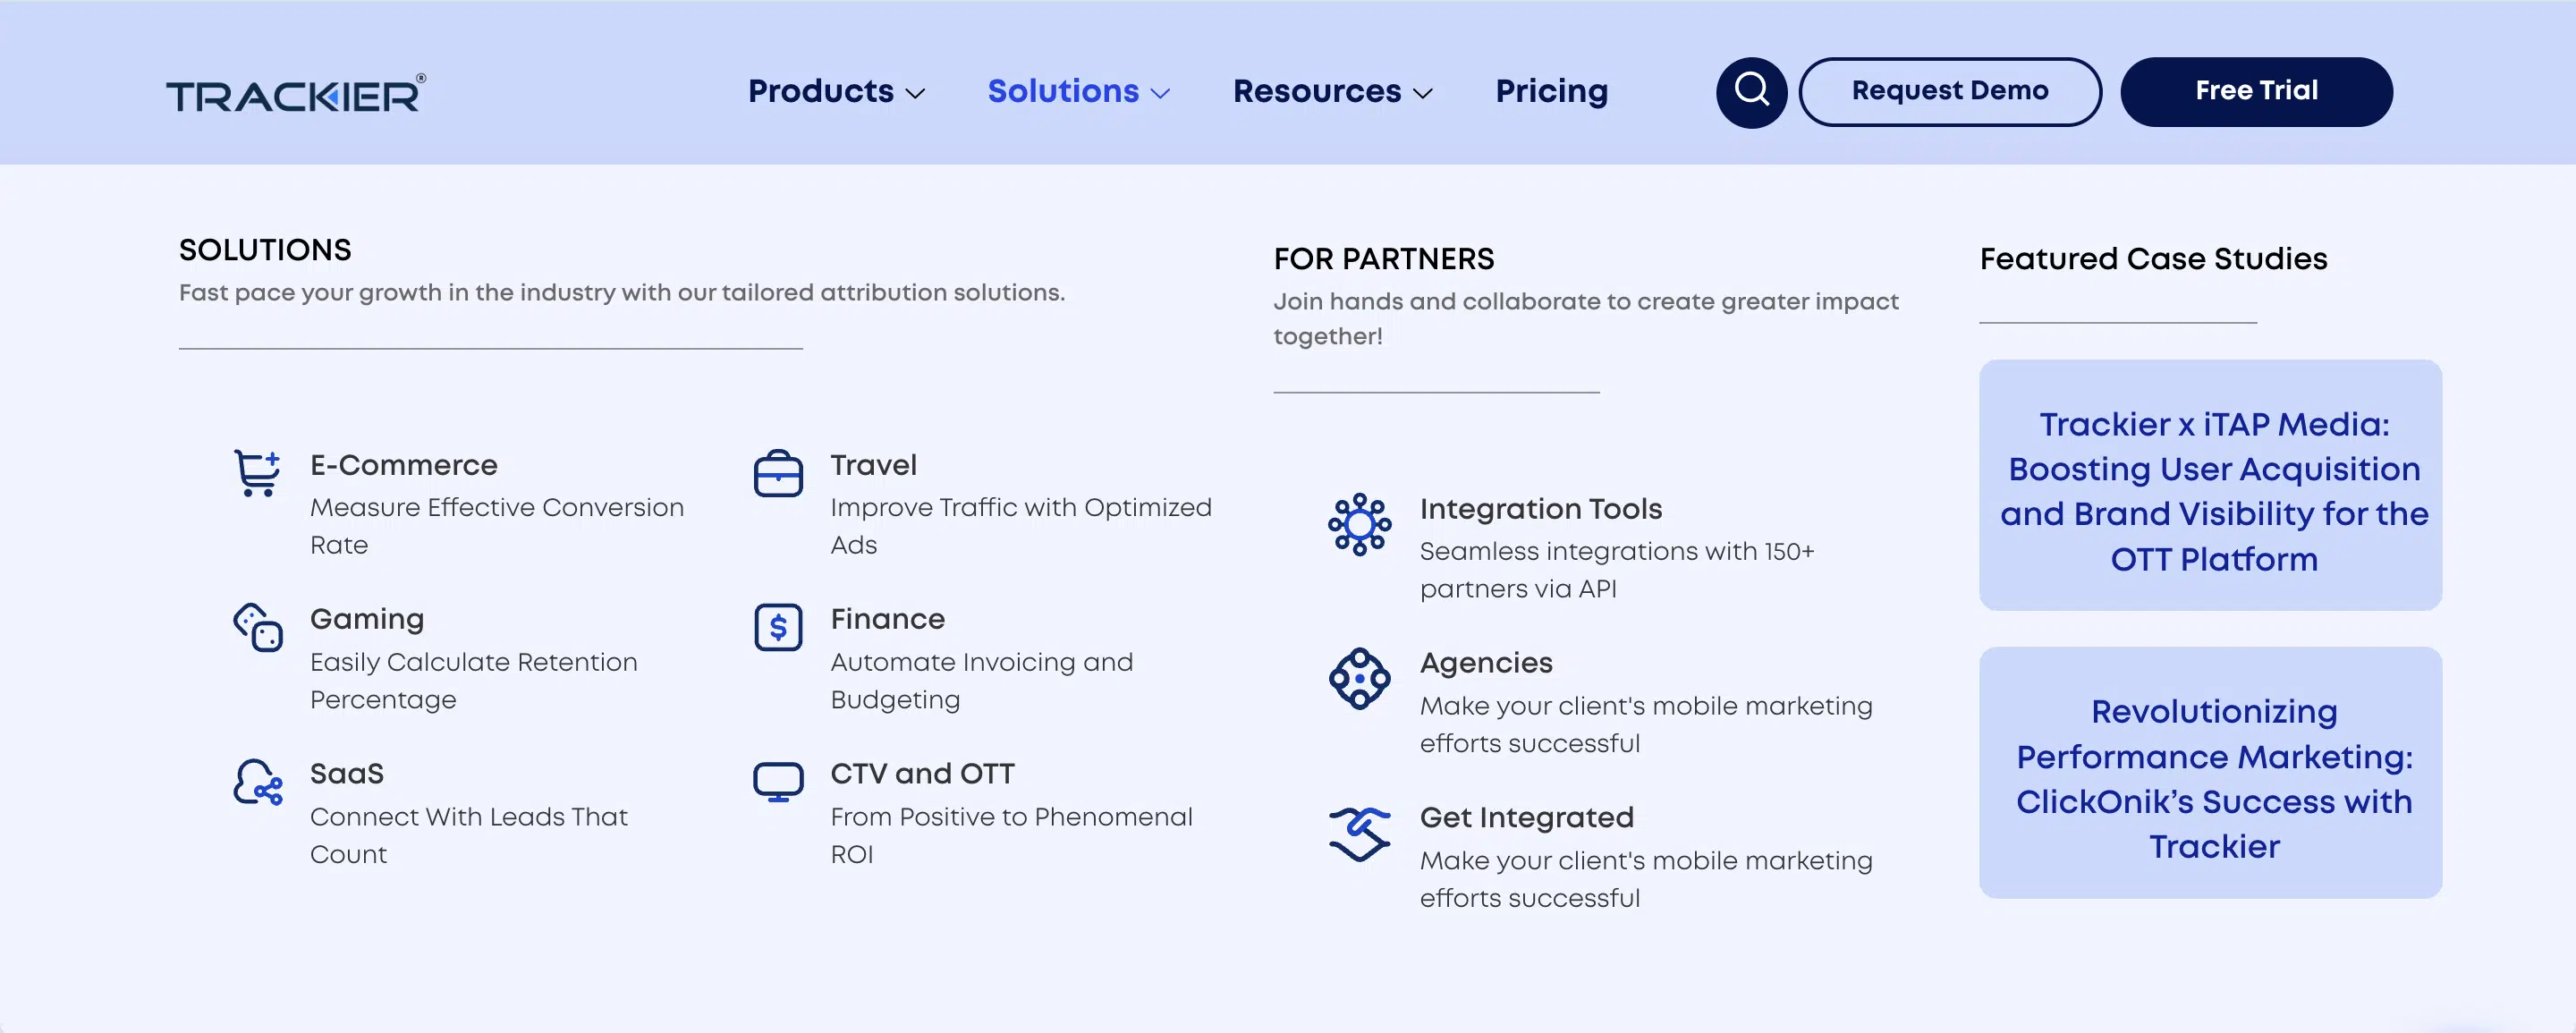This screenshot has height=1033, width=2576.
Task: Click the Trackier logo
Action: coord(296,93)
